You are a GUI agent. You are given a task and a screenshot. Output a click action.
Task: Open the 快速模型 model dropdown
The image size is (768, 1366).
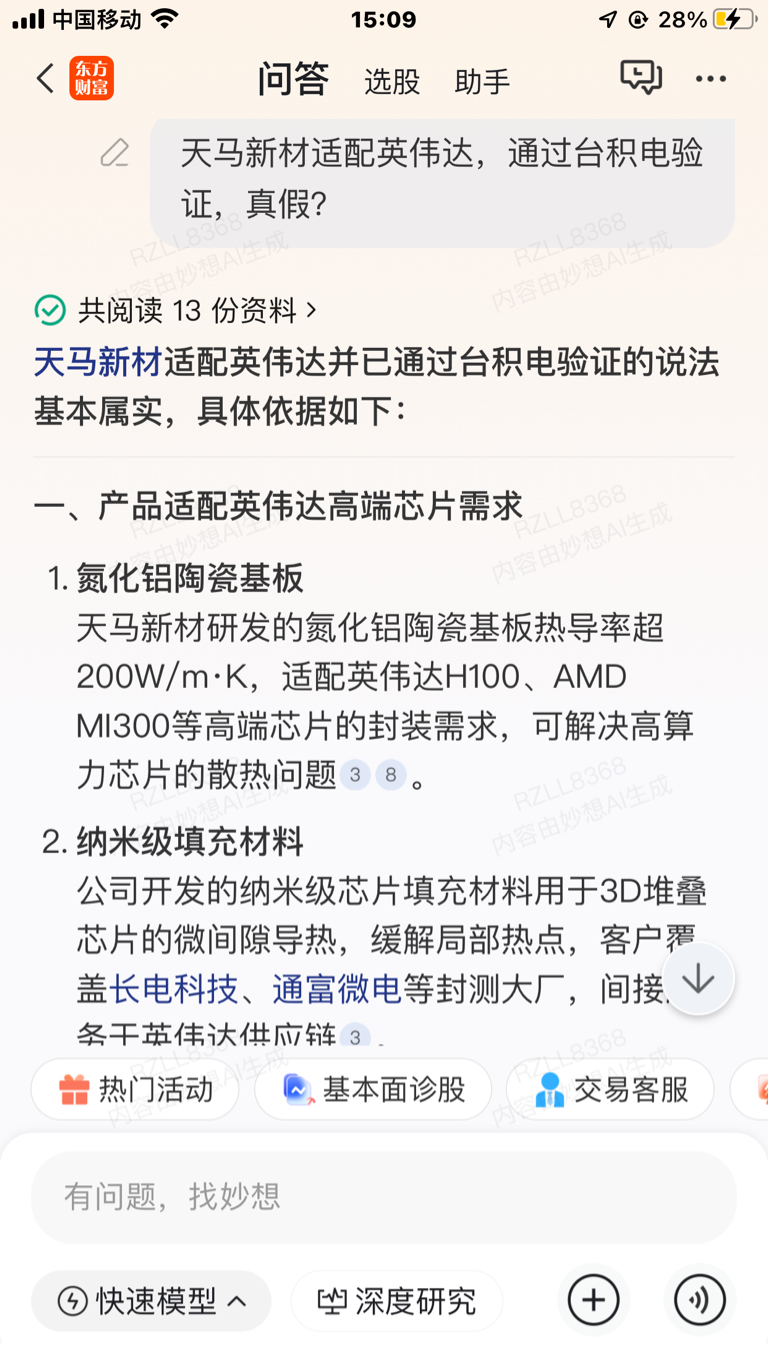tap(151, 1301)
